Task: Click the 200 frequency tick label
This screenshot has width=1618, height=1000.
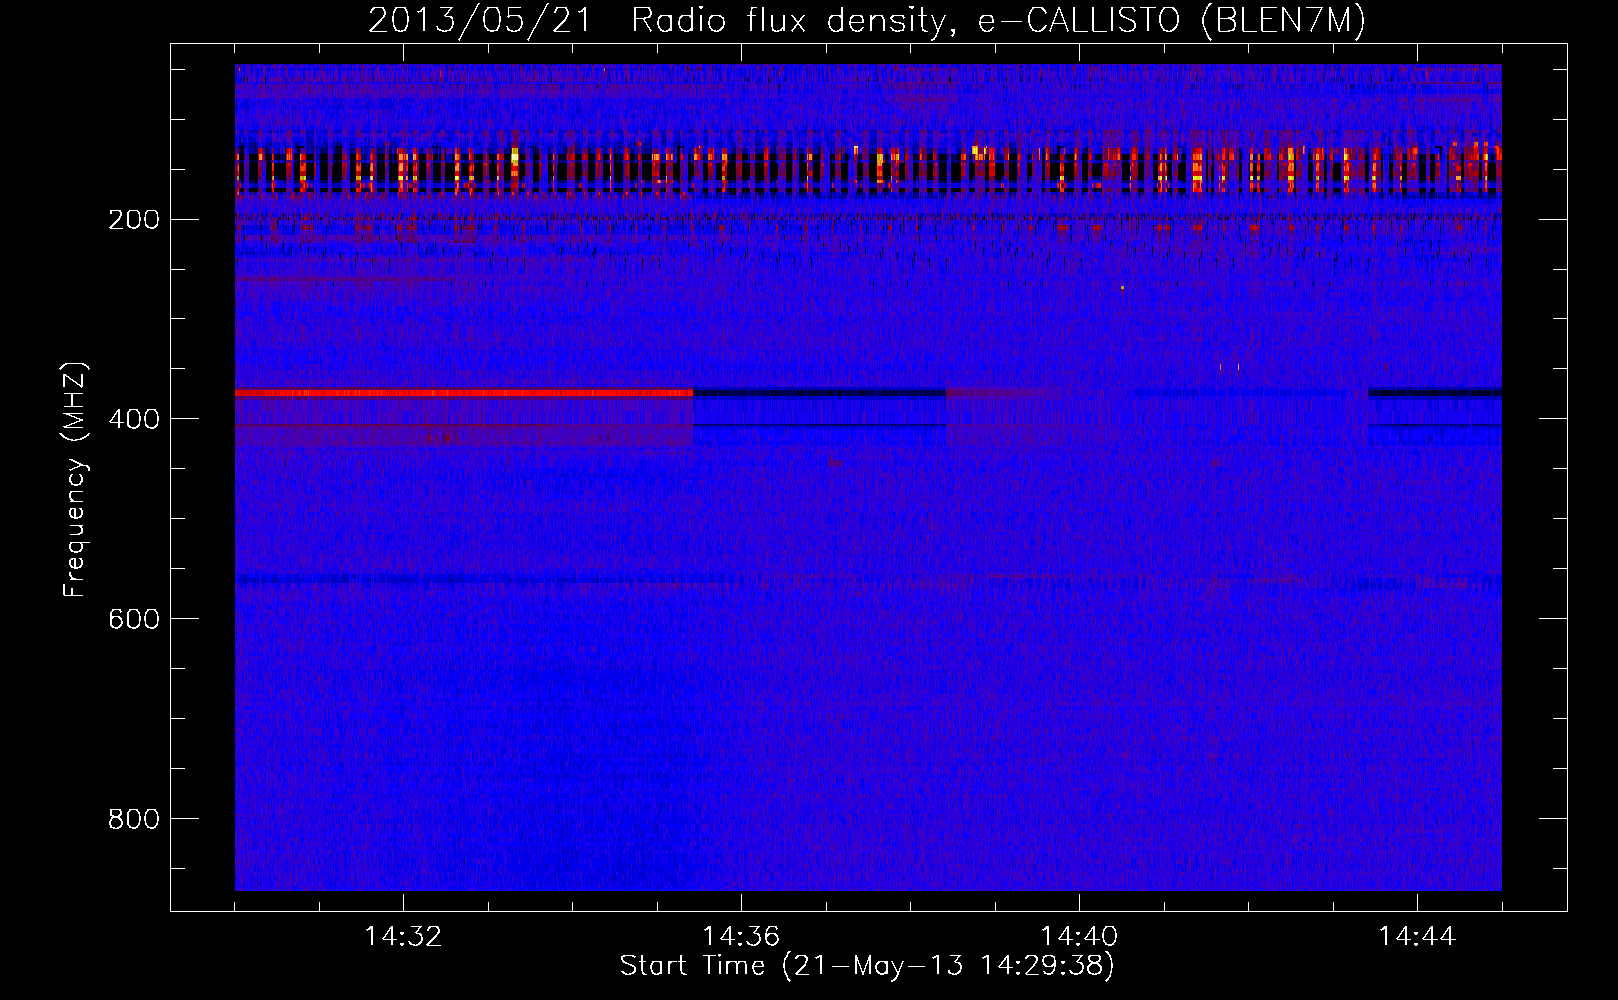Action: click(x=133, y=219)
